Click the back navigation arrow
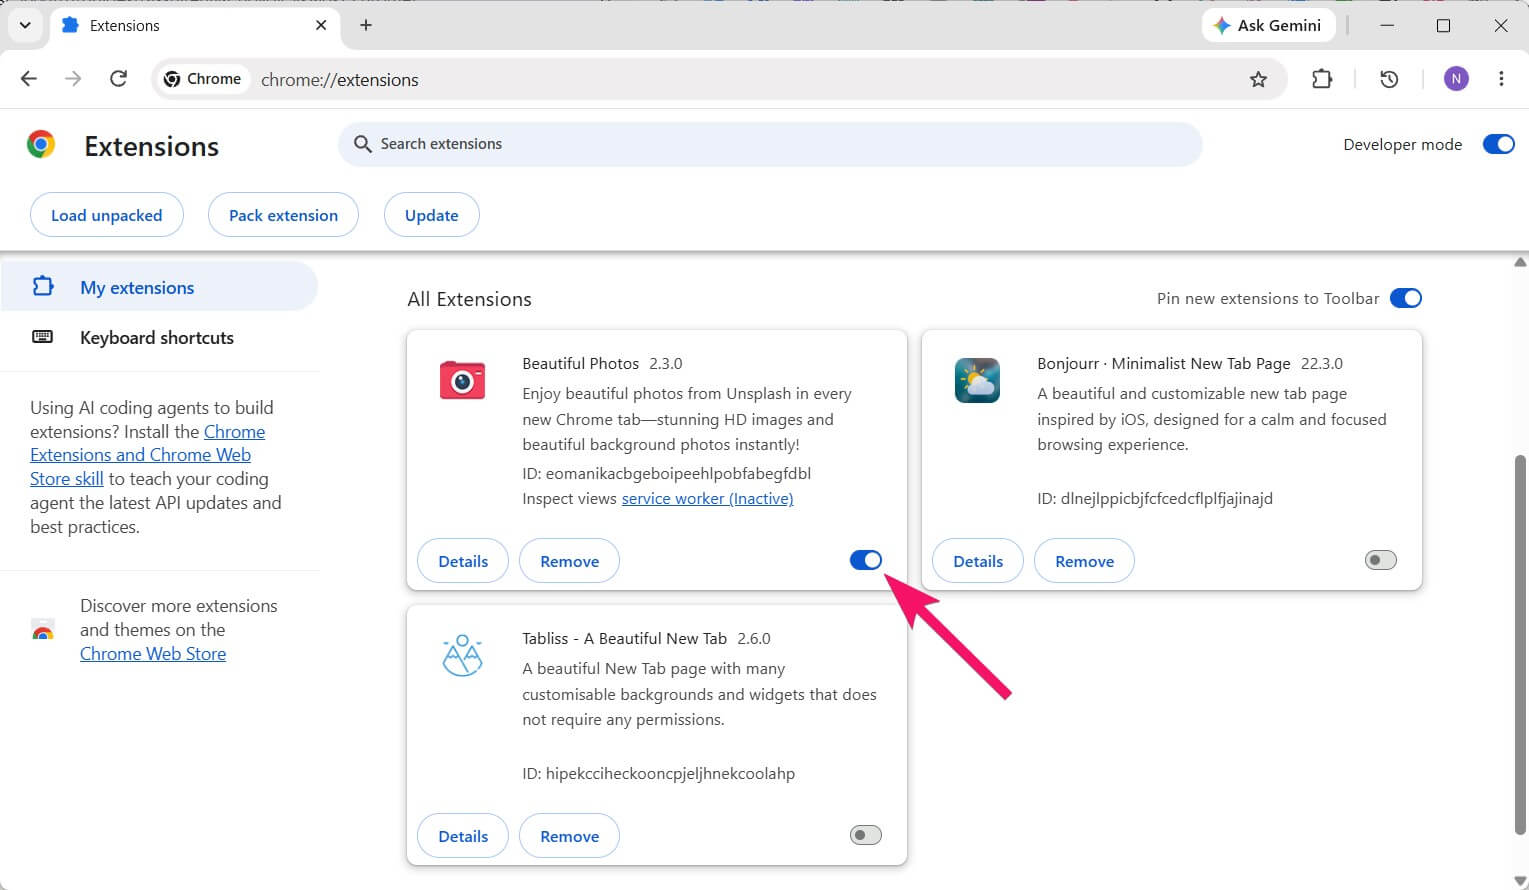1529x890 pixels. tap(29, 79)
